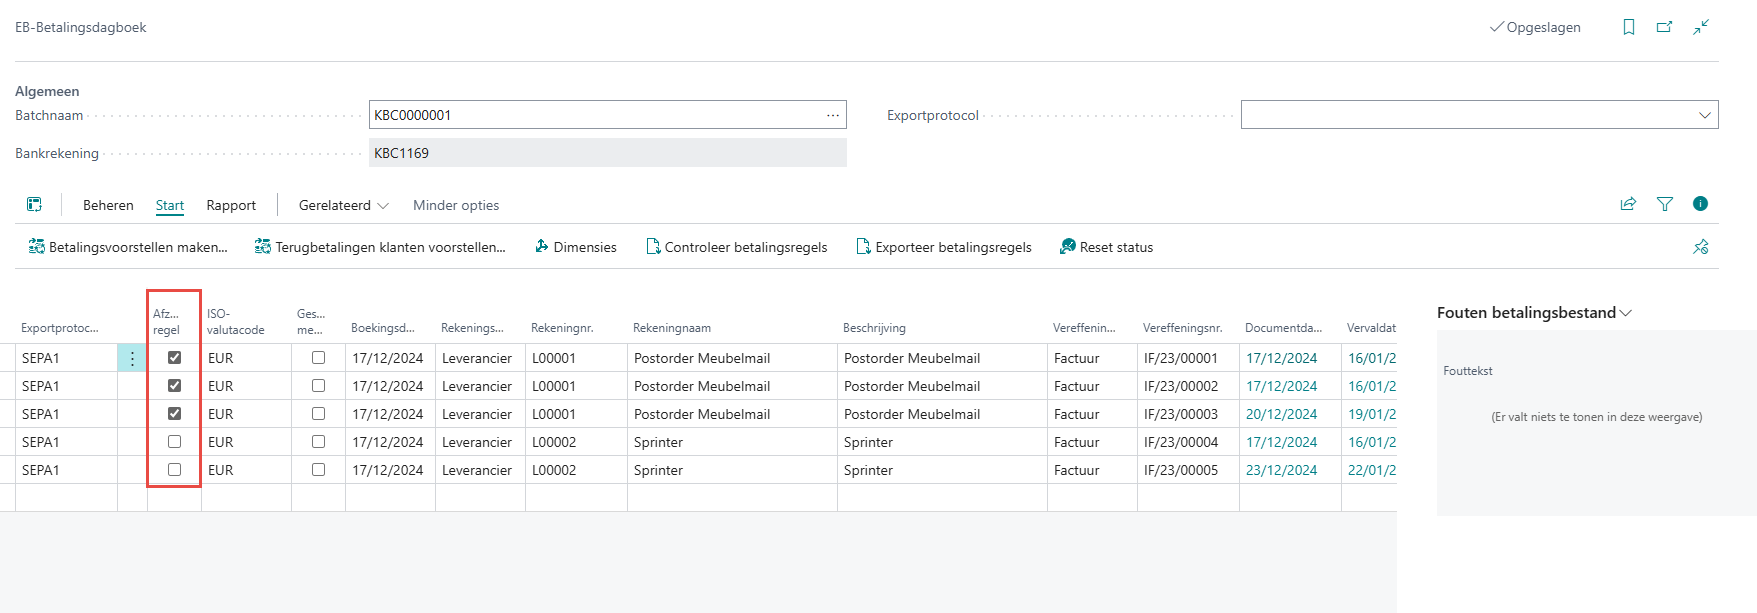Viewport: 1757px width, 613px height.
Task: Click the pin action bar icon
Action: [1700, 247]
